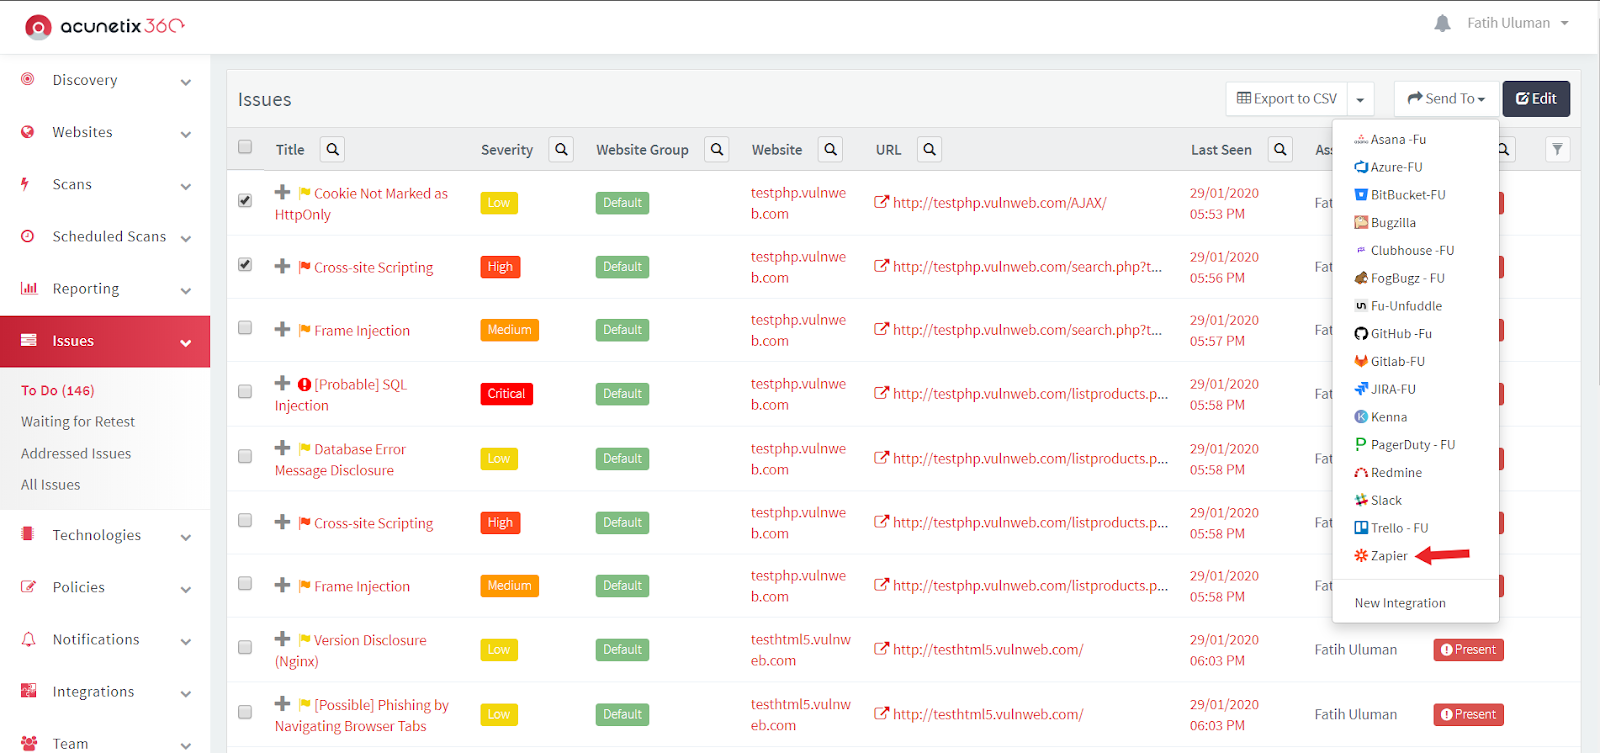
Task: Open the Last Seen column search icon
Action: pyautogui.click(x=1280, y=149)
